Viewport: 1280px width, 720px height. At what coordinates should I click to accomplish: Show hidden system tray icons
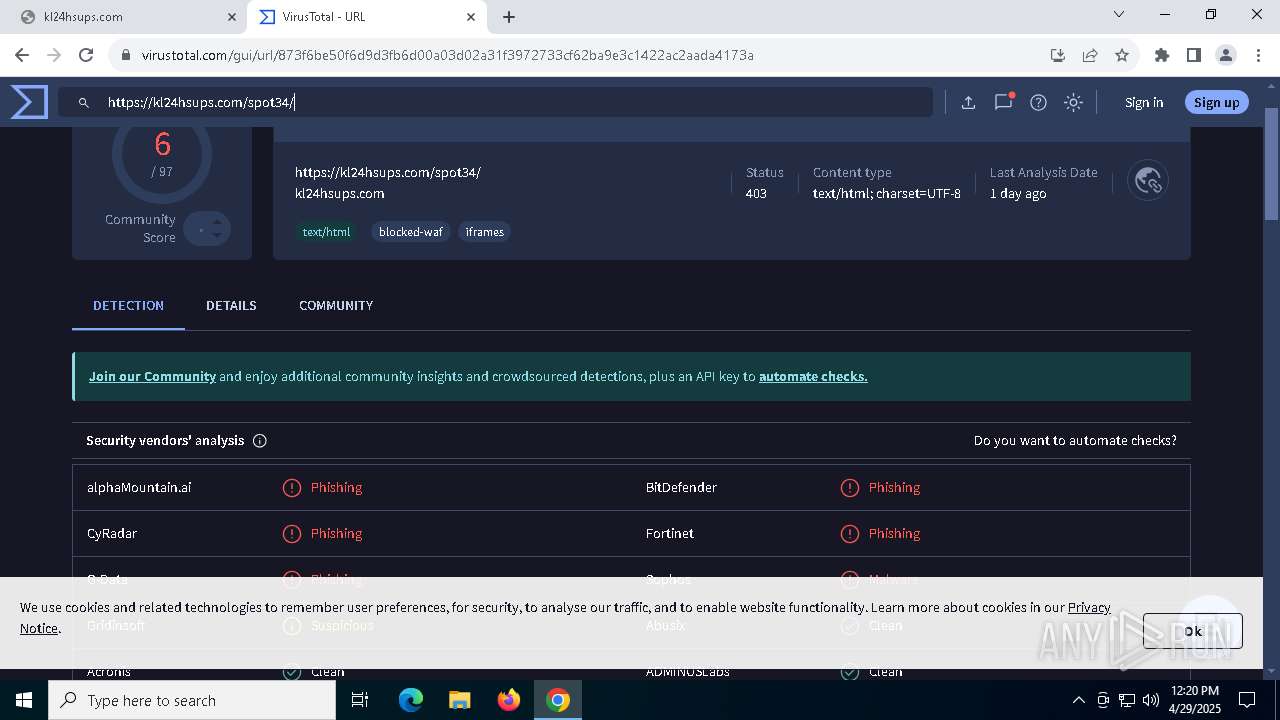click(x=1078, y=700)
